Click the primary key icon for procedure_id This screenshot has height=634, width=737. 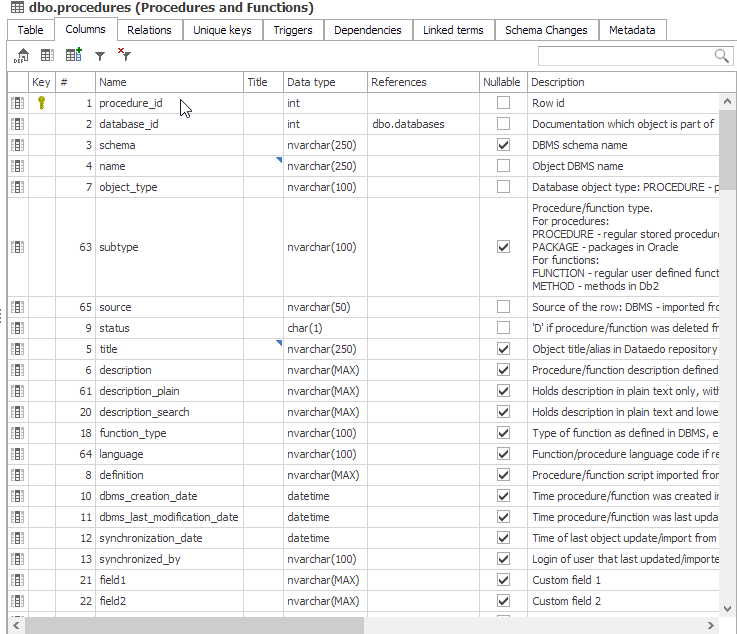(41, 103)
